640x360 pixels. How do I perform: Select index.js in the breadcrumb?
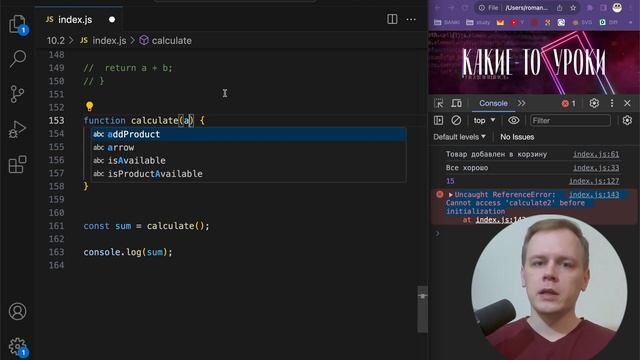(x=104, y=41)
